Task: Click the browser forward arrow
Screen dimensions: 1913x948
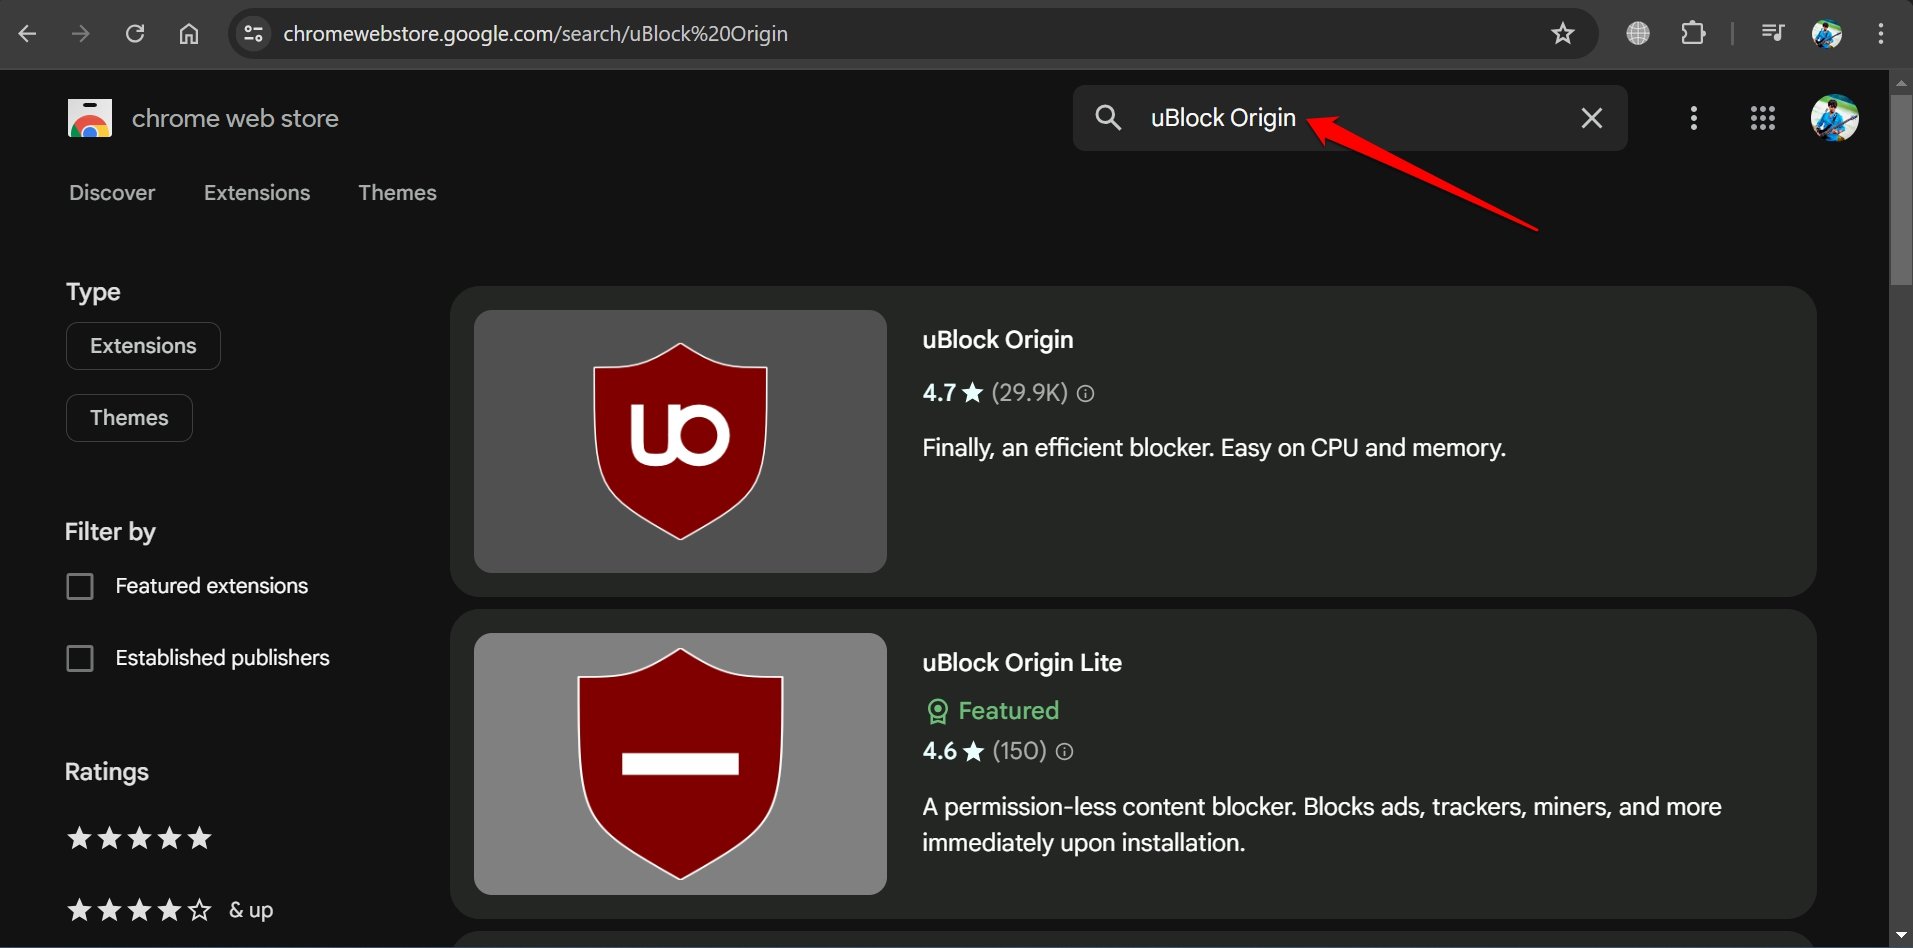Action: coord(81,34)
